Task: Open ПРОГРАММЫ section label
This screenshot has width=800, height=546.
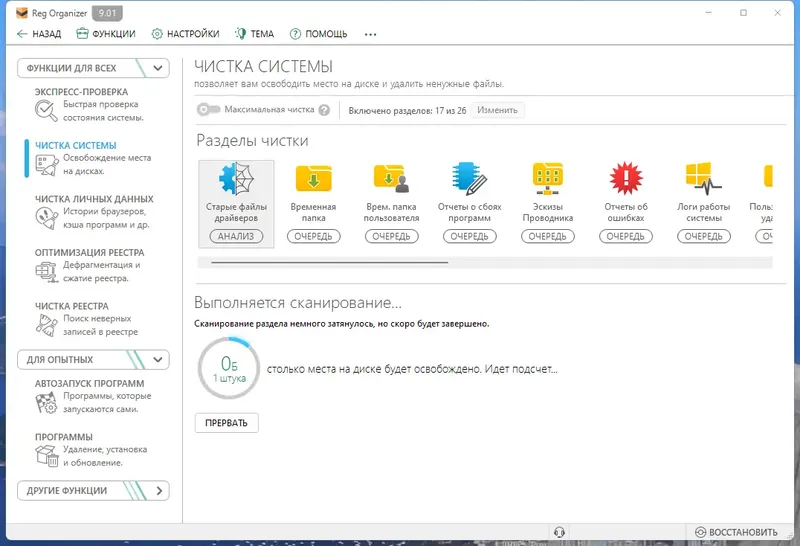Action: [64, 437]
